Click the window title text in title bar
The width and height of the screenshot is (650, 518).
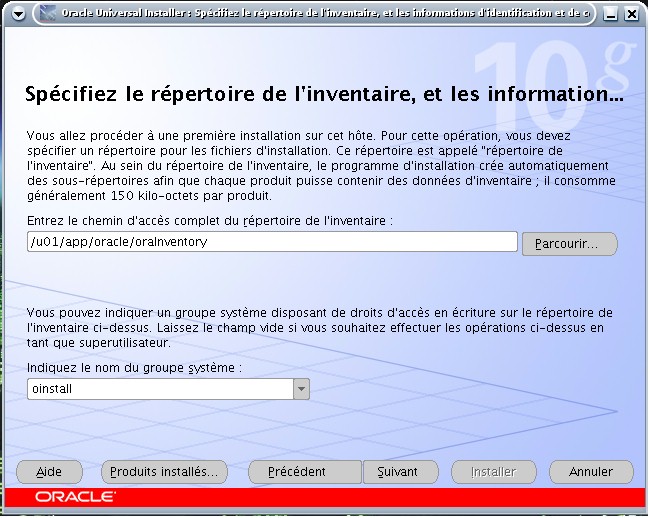click(x=325, y=13)
